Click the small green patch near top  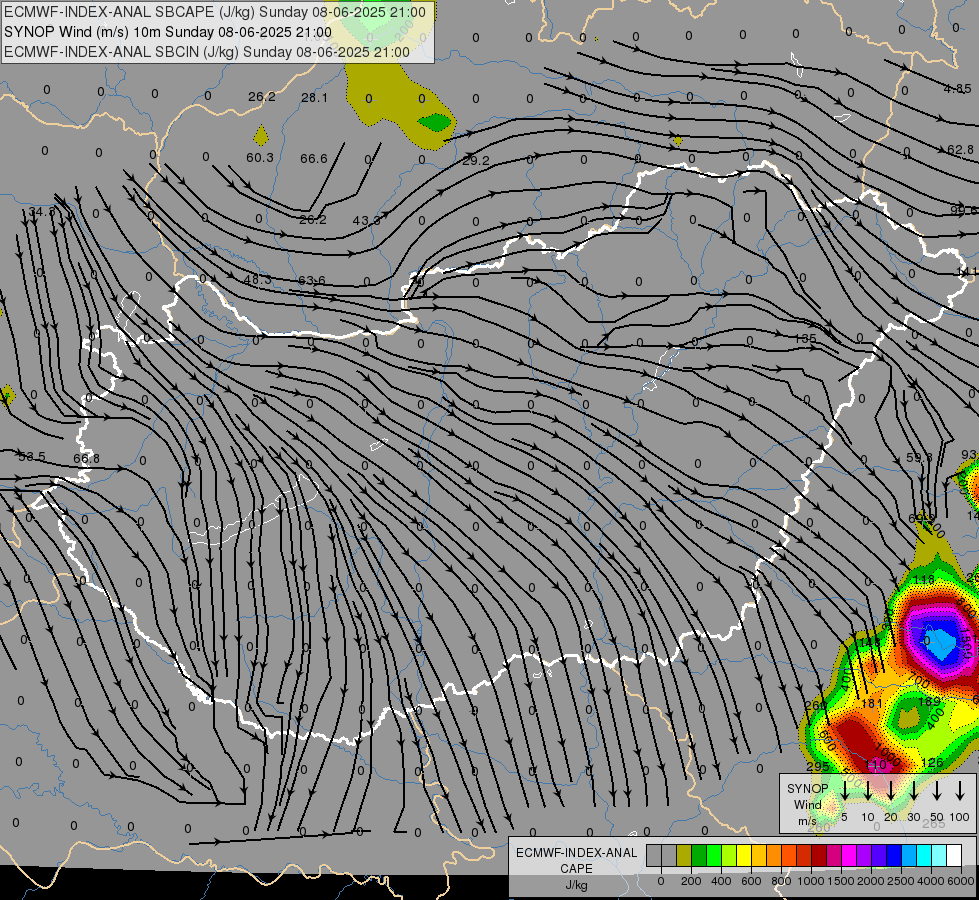pyautogui.click(x=435, y=122)
